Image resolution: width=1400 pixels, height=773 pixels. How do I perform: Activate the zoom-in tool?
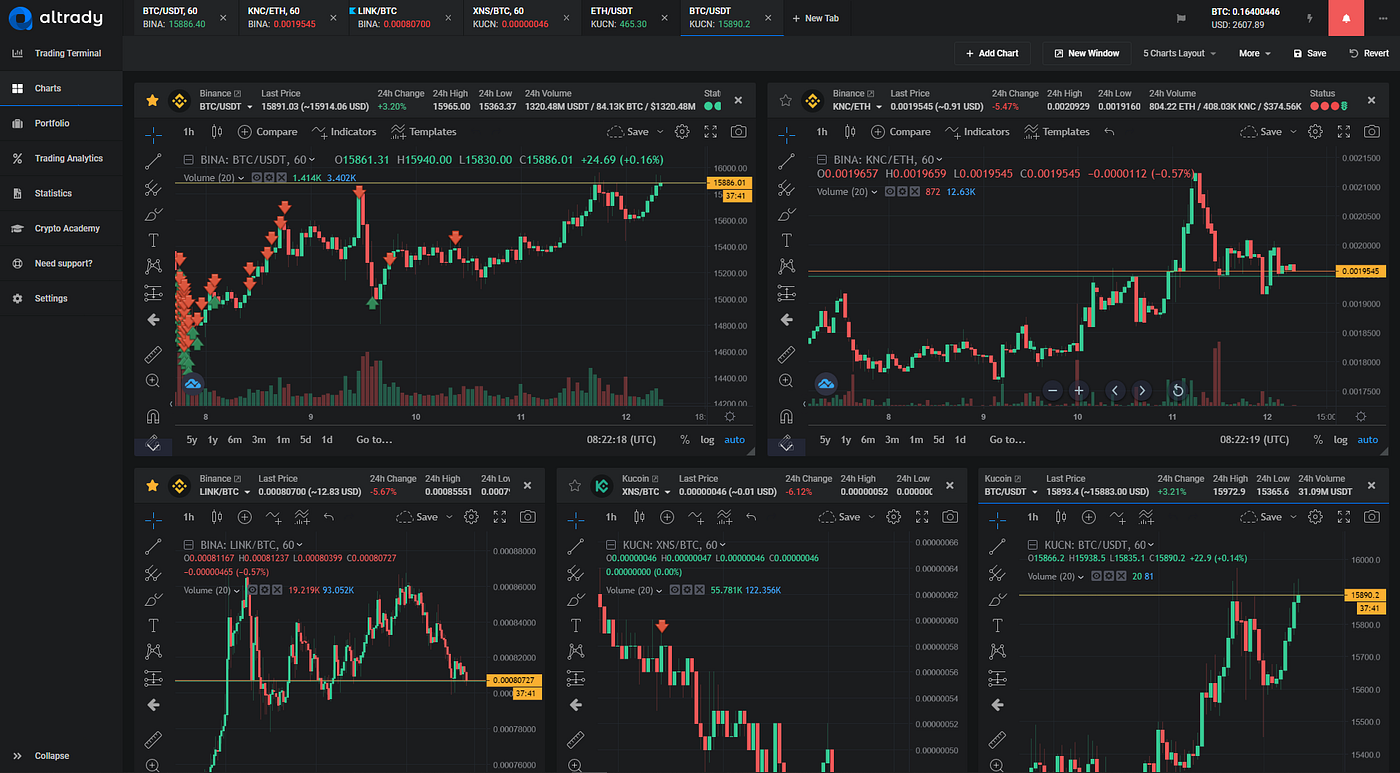pos(153,381)
